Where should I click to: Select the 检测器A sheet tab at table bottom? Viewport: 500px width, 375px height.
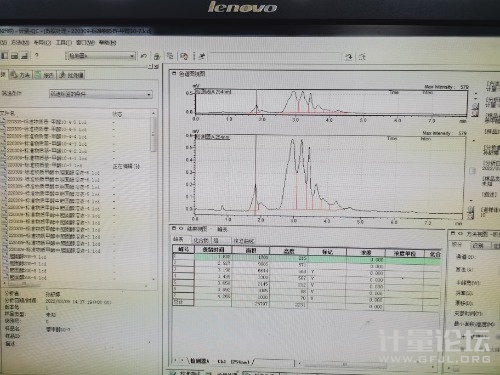pos(200,361)
